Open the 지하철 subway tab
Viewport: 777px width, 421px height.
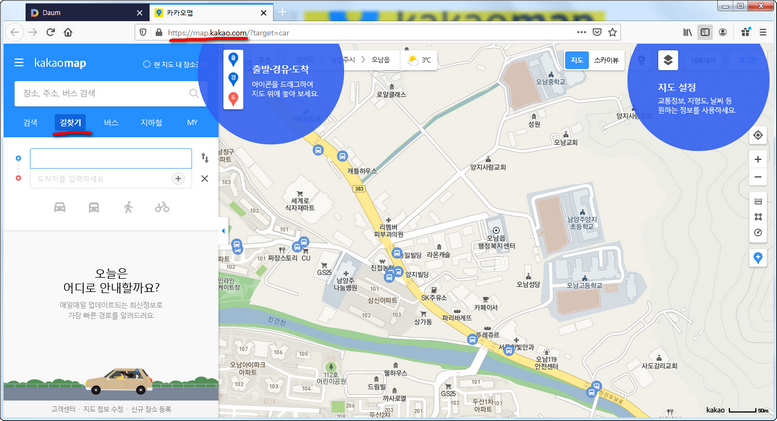151,122
